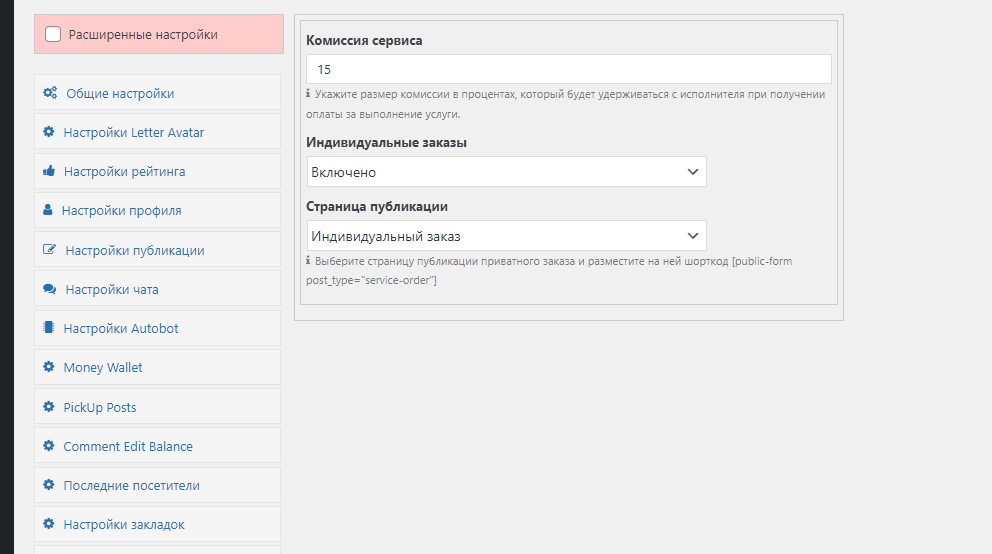
Task: Click the Комиссия сервиса input field
Action: click(568, 69)
